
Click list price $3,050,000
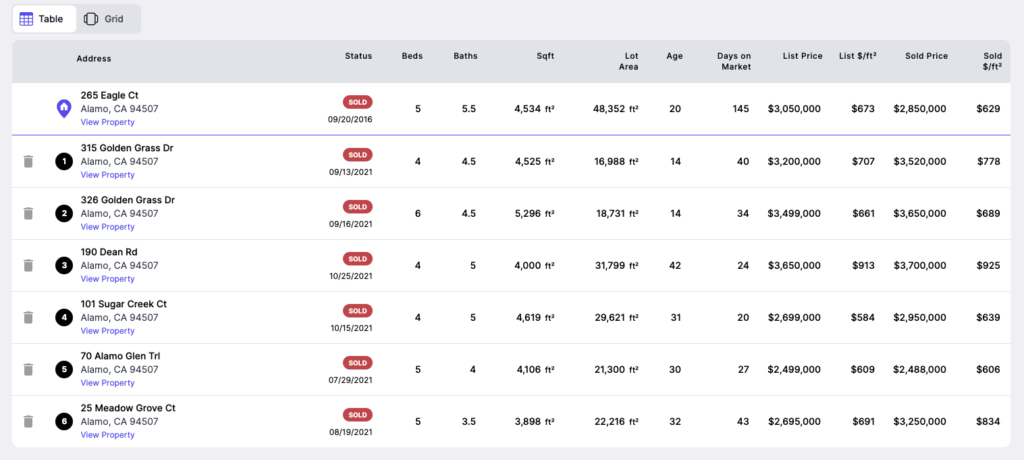point(794,108)
